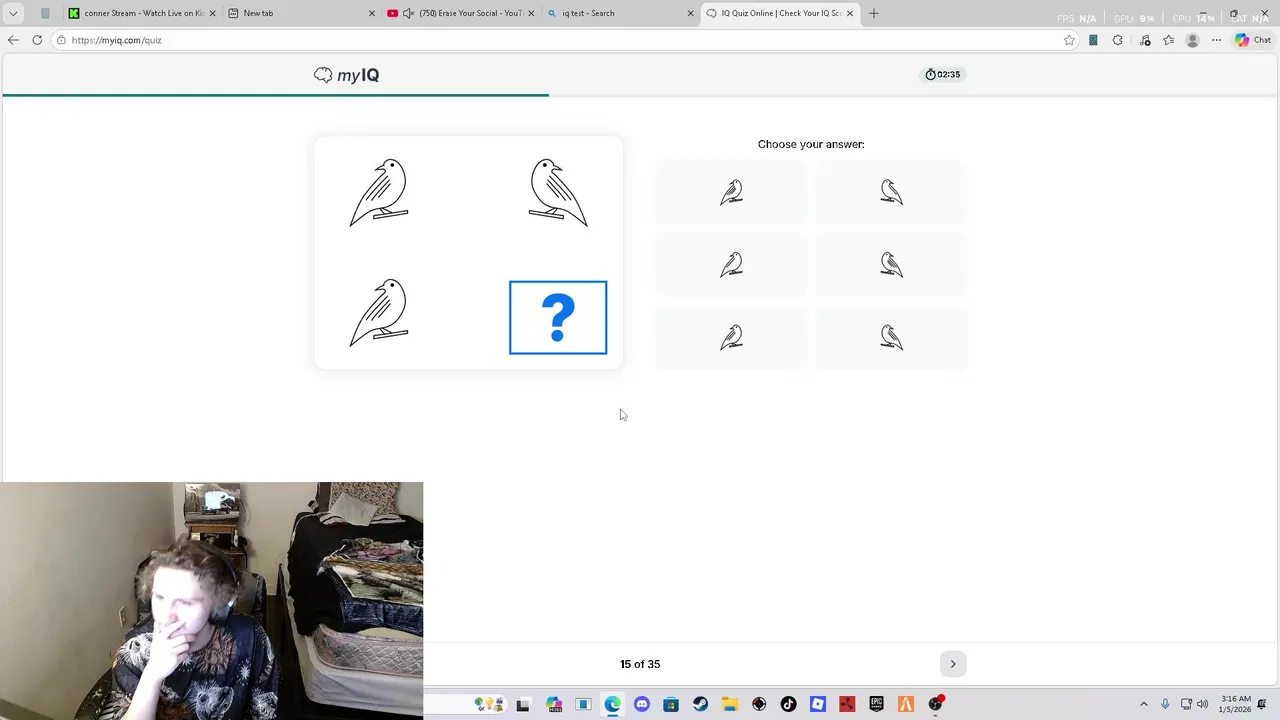Refresh the page
Viewport: 1280px width, 720px height.
pos(37,40)
